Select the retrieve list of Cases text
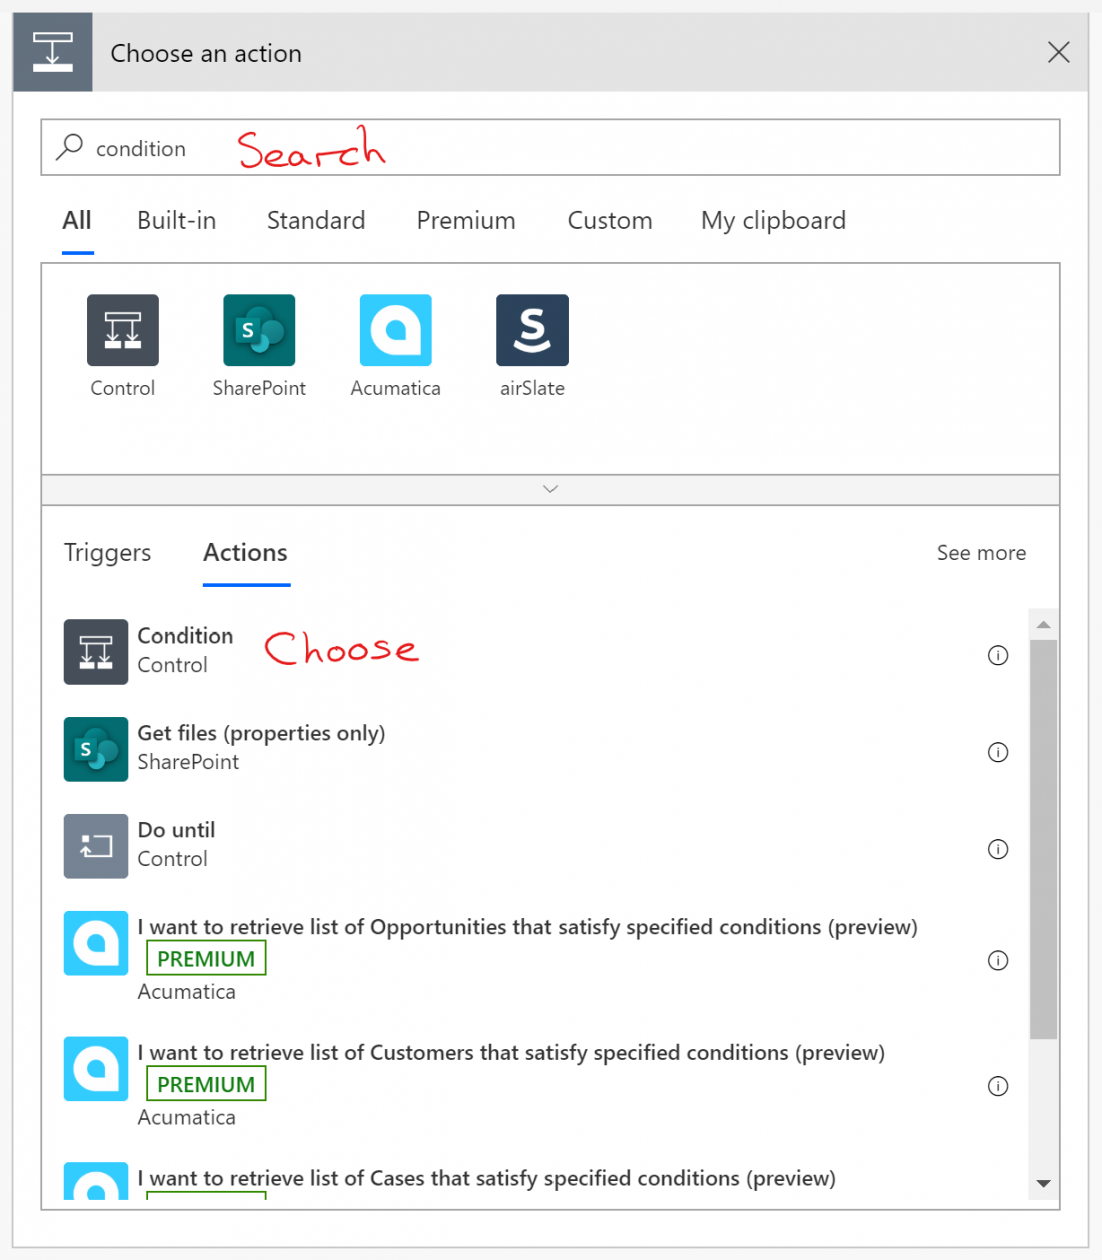This screenshot has width=1102, height=1260. pos(486,1179)
